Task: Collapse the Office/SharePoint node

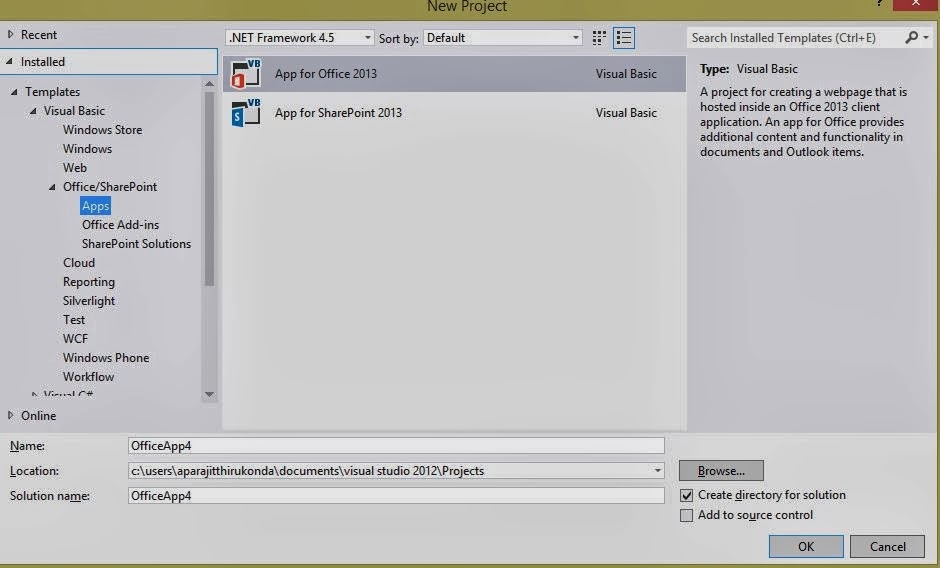Action: coord(53,187)
